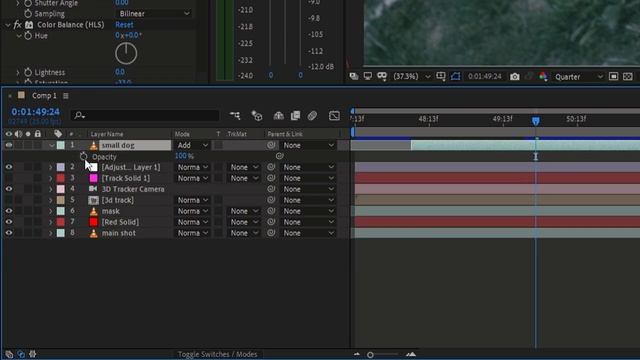This screenshot has width=640, height=360.
Task: Select the Comp 1 timeline tab
Action: [44, 96]
